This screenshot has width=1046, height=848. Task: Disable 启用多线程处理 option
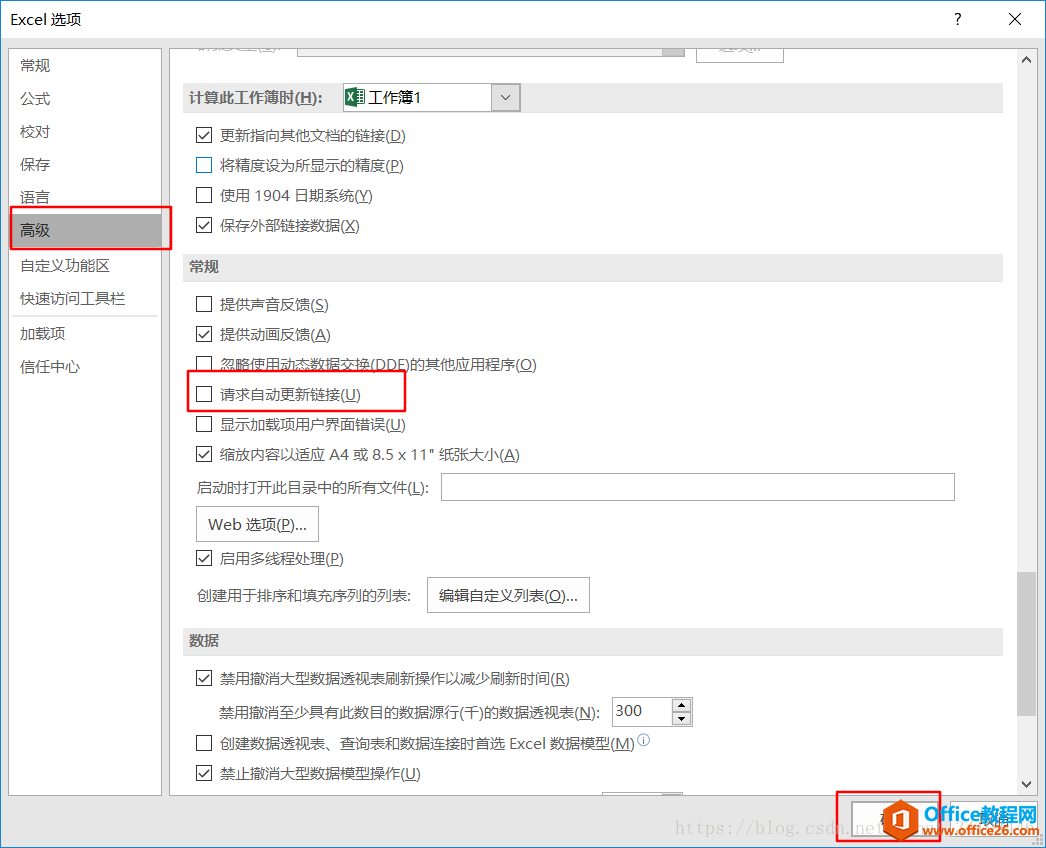[x=204, y=557]
